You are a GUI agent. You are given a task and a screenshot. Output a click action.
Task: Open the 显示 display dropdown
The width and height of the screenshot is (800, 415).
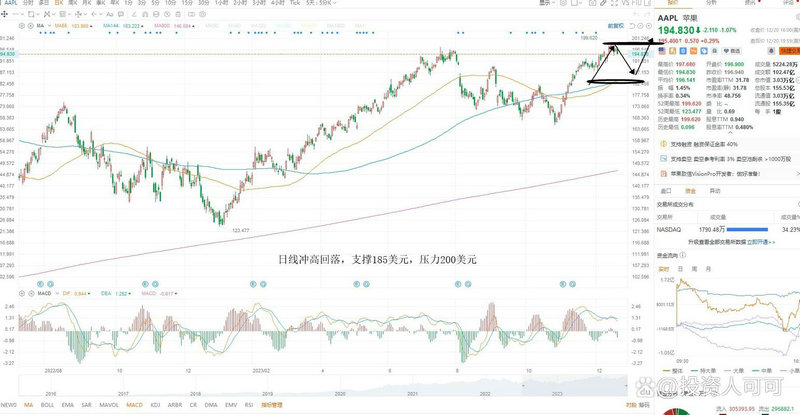(x=547, y=3)
